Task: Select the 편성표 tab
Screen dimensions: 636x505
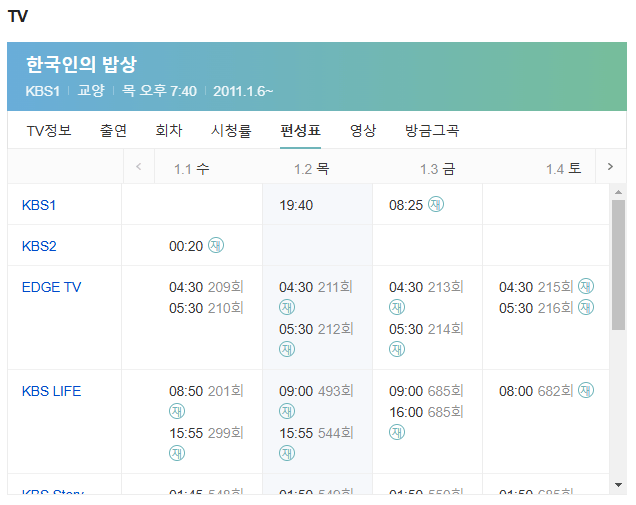Action: (301, 131)
